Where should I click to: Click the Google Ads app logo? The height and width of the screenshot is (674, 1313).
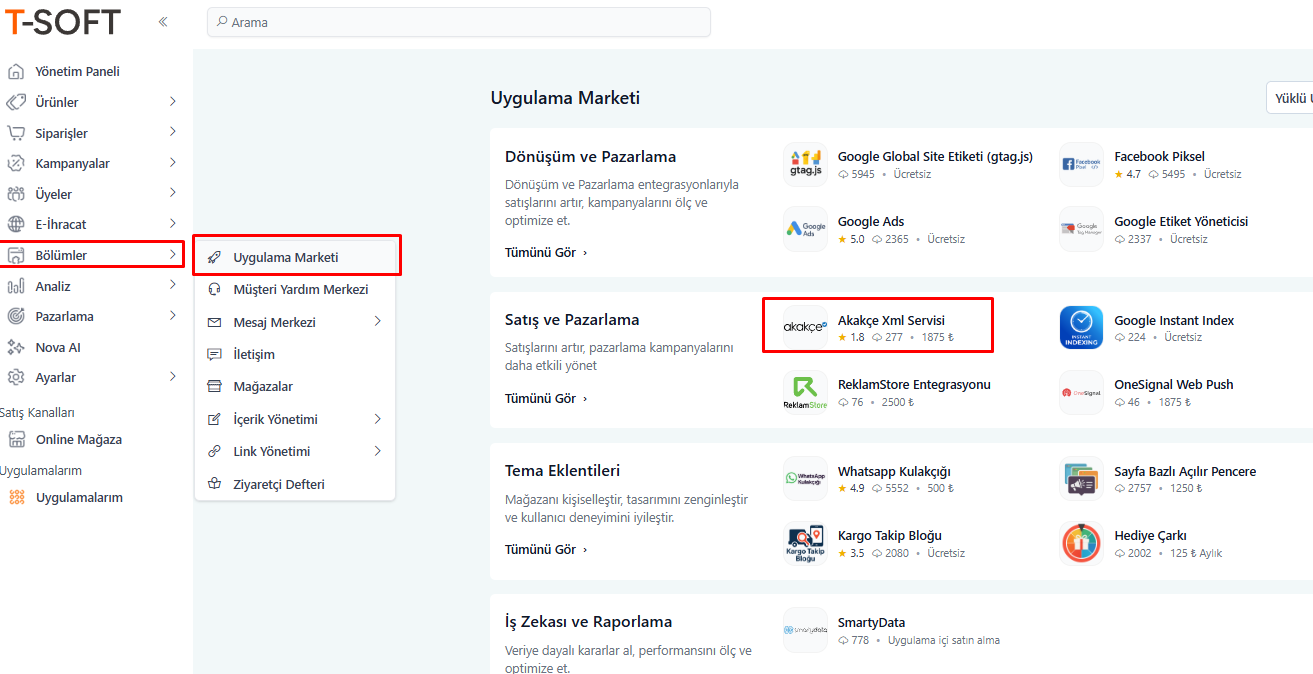point(805,229)
